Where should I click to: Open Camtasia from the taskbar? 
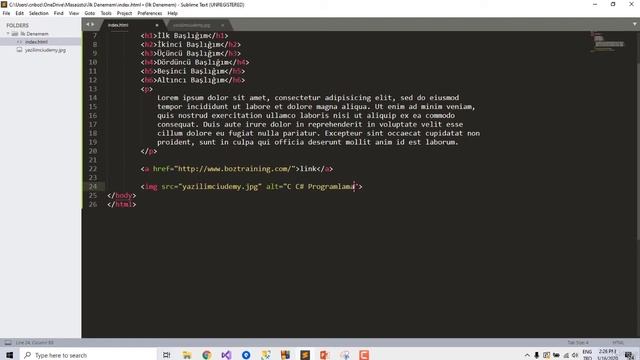point(364,355)
